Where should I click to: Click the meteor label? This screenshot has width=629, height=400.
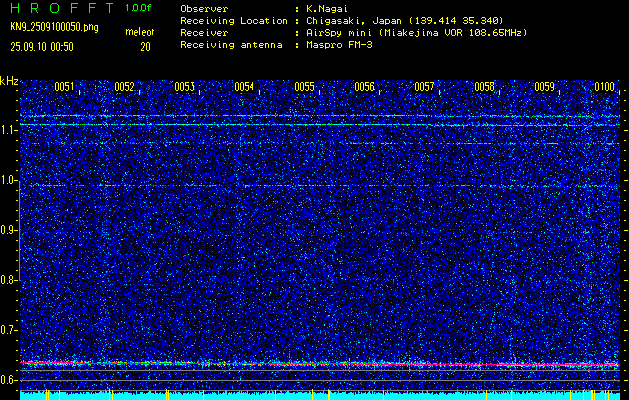(x=140, y=32)
